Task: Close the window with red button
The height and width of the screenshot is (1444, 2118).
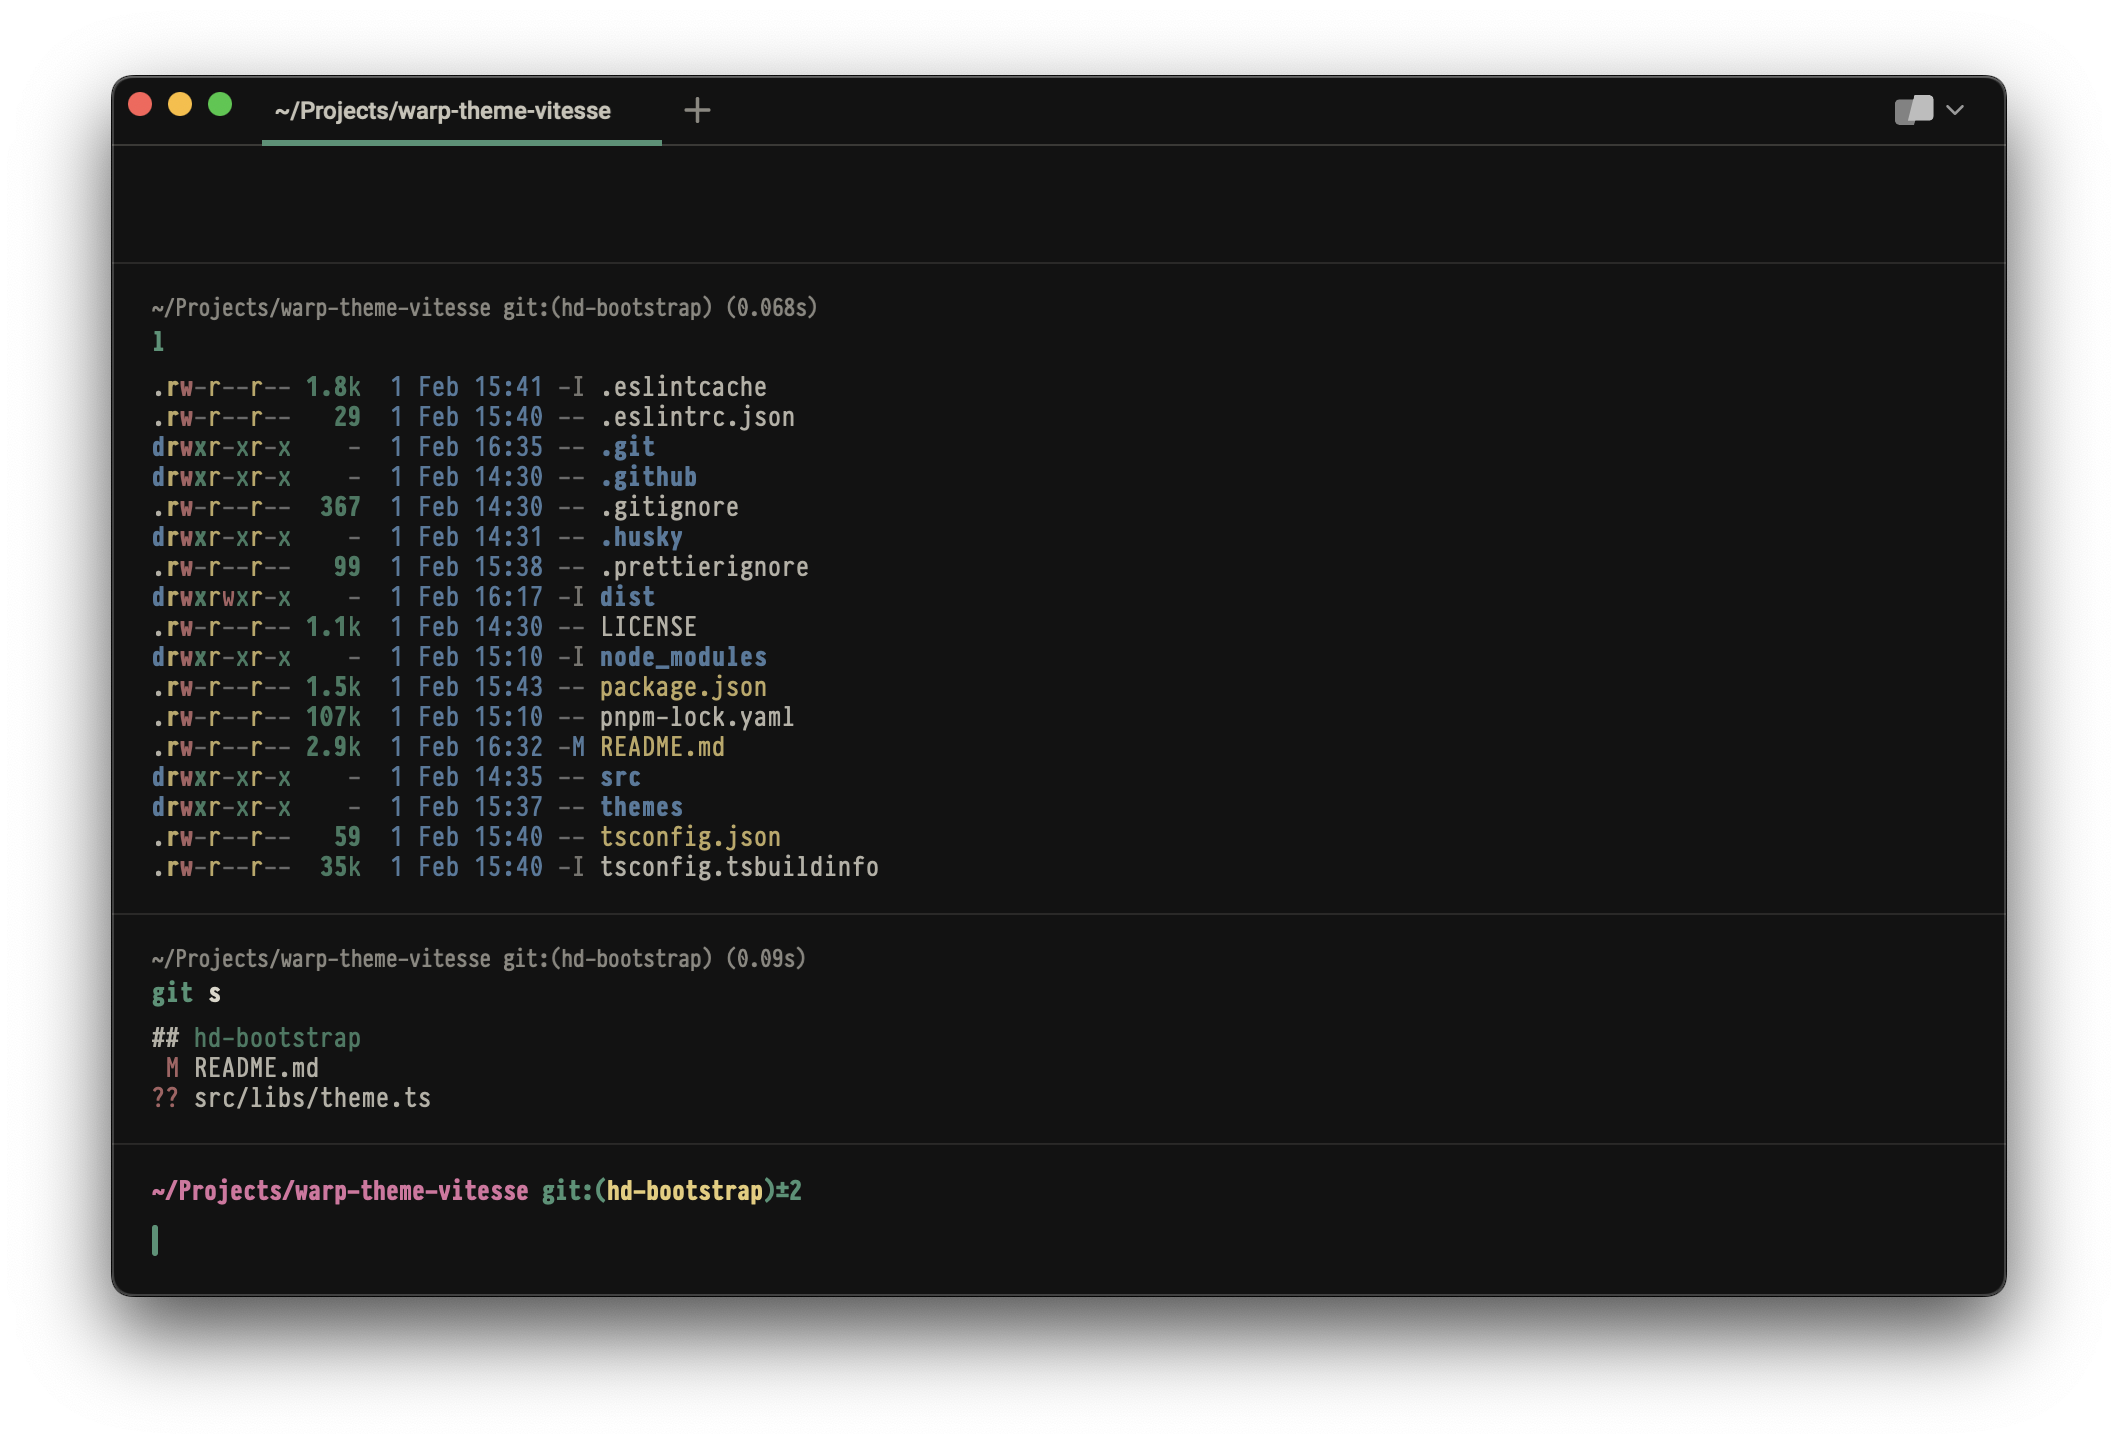Action: point(141,104)
